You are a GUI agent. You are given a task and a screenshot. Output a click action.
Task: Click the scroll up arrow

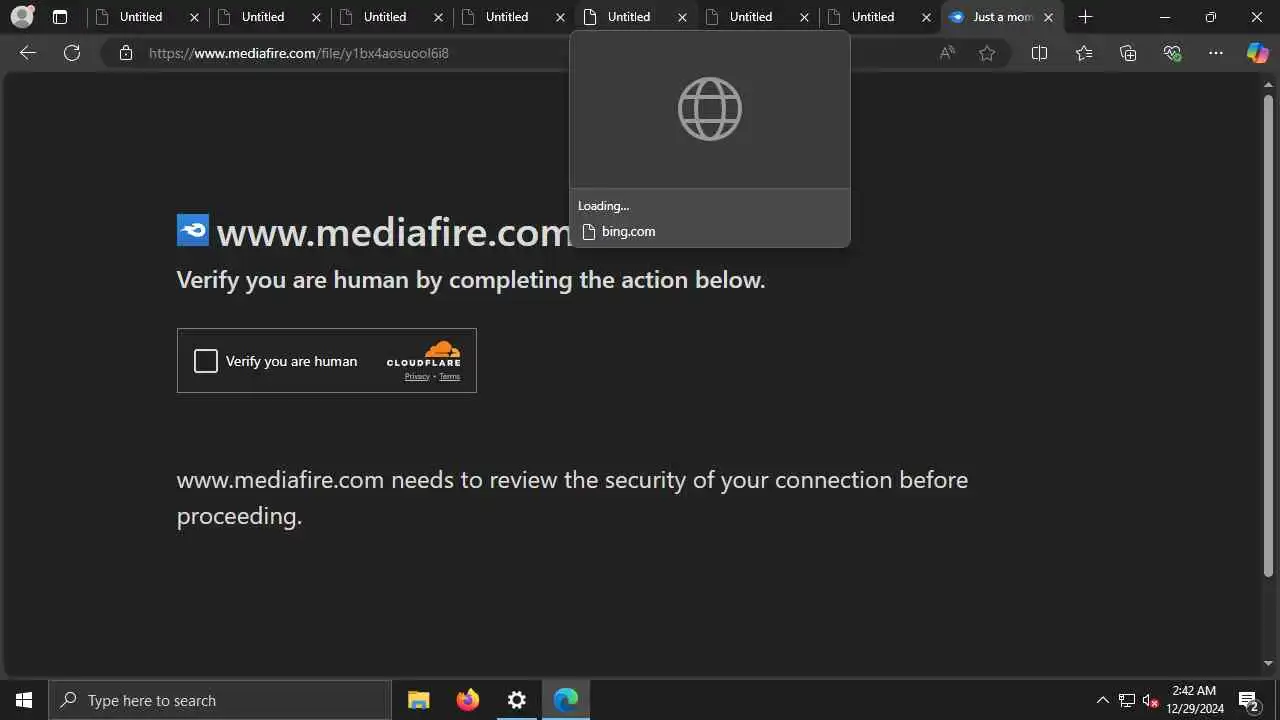1268,85
